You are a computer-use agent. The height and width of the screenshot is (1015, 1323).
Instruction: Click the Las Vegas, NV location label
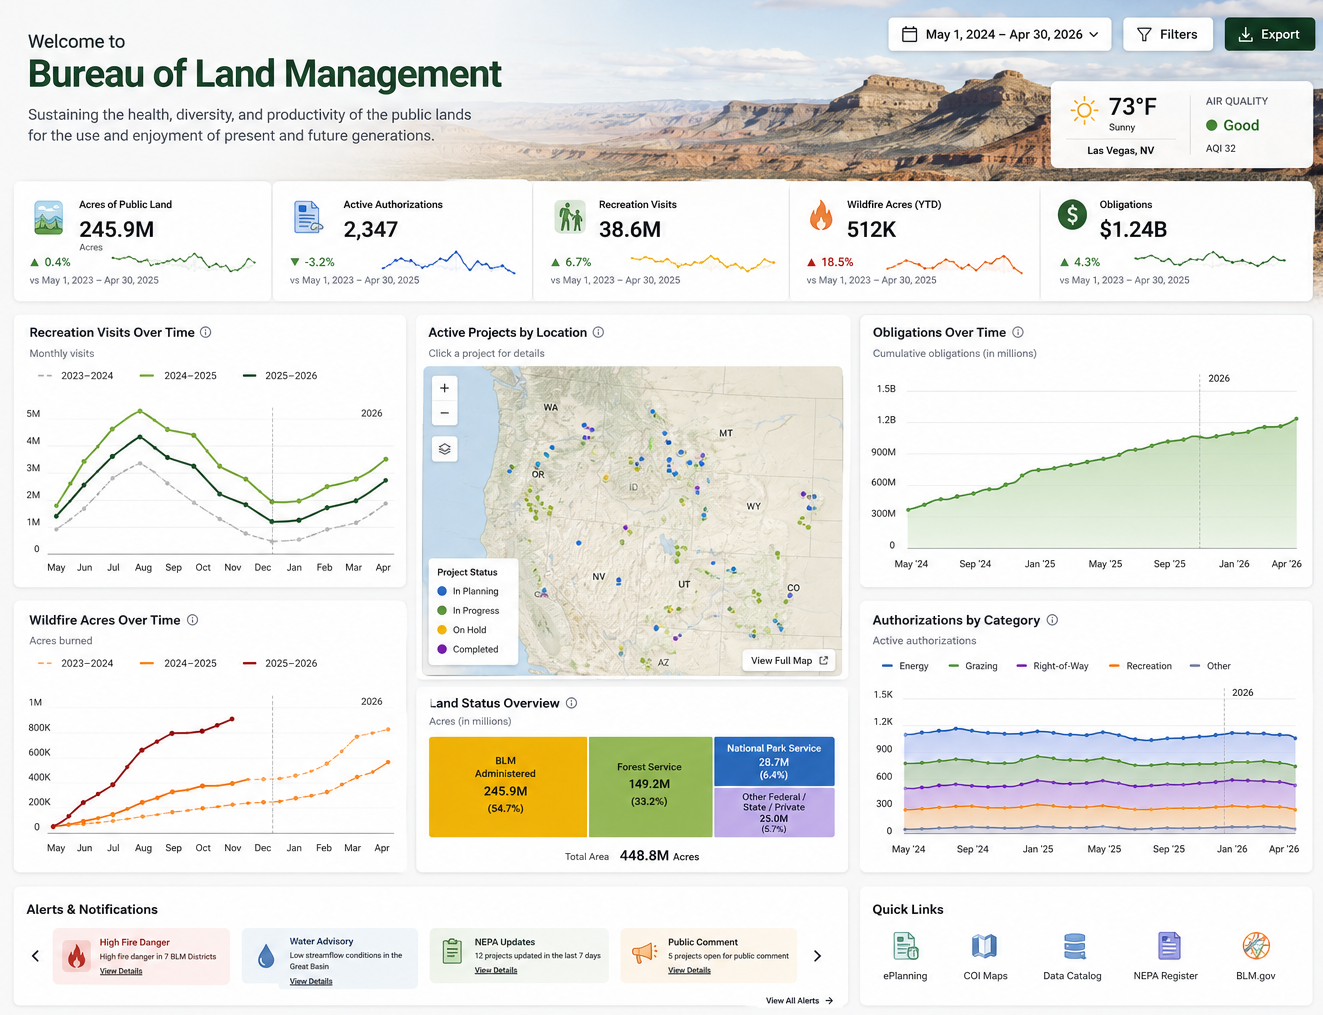tap(1120, 150)
